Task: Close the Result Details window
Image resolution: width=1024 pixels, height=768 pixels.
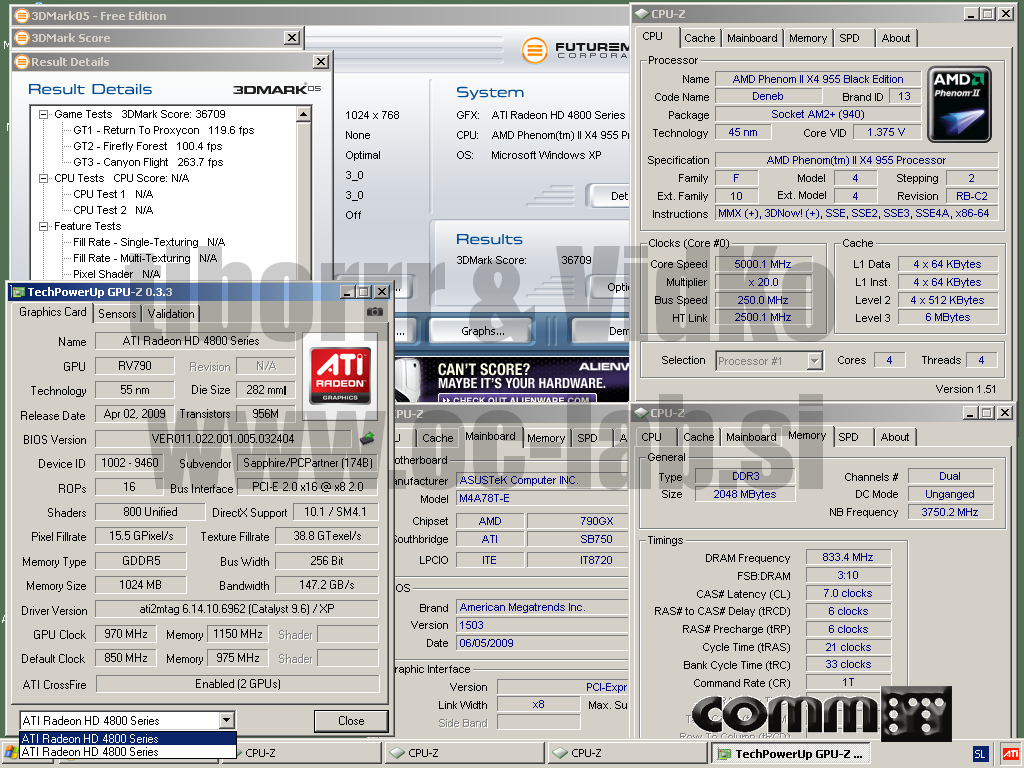Action: click(321, 62)
